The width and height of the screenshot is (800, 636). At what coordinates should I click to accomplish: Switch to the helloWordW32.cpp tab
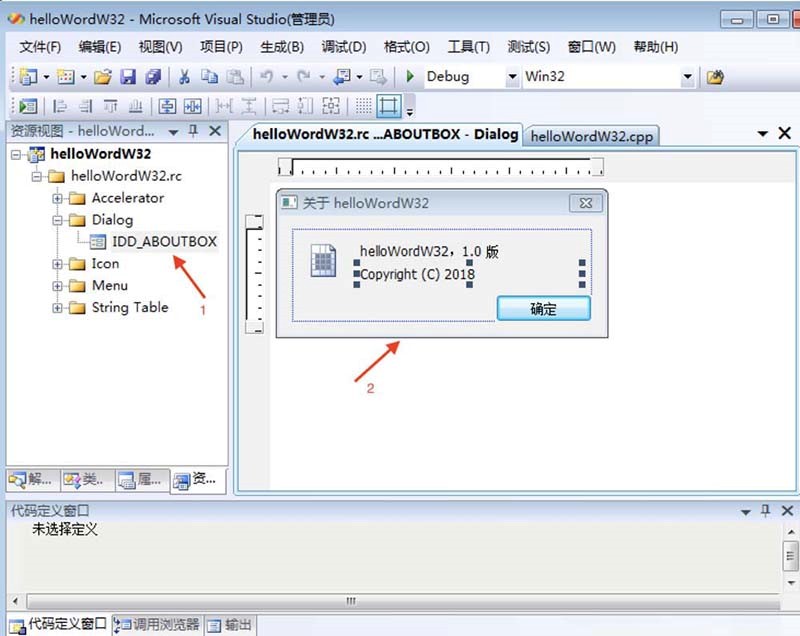click(x=597, y=133)
